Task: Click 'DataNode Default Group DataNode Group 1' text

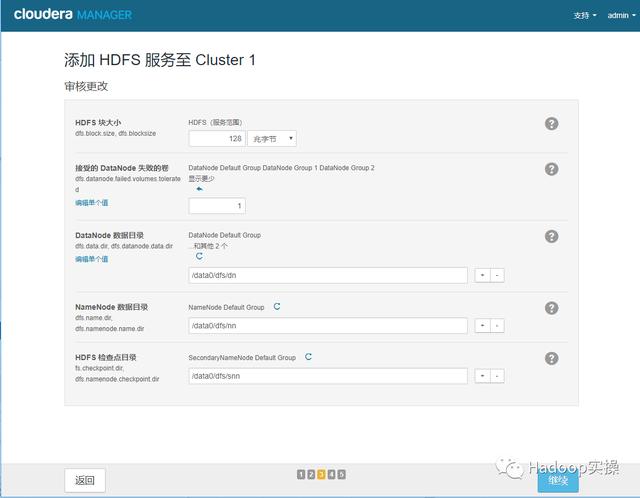Action: click(253, 168)
